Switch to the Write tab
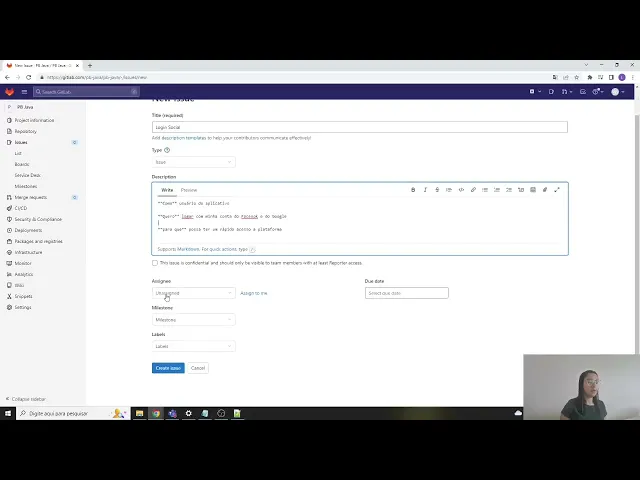Viewport: 640px width, 480px height. pos(167,190)
